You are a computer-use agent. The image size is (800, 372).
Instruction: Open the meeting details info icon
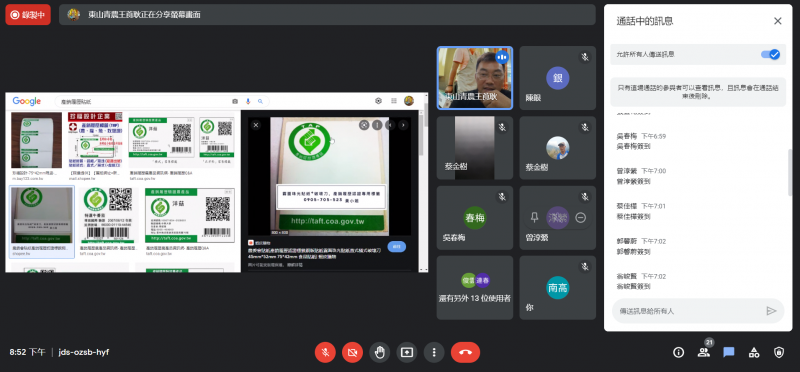[x=678, y=352]
